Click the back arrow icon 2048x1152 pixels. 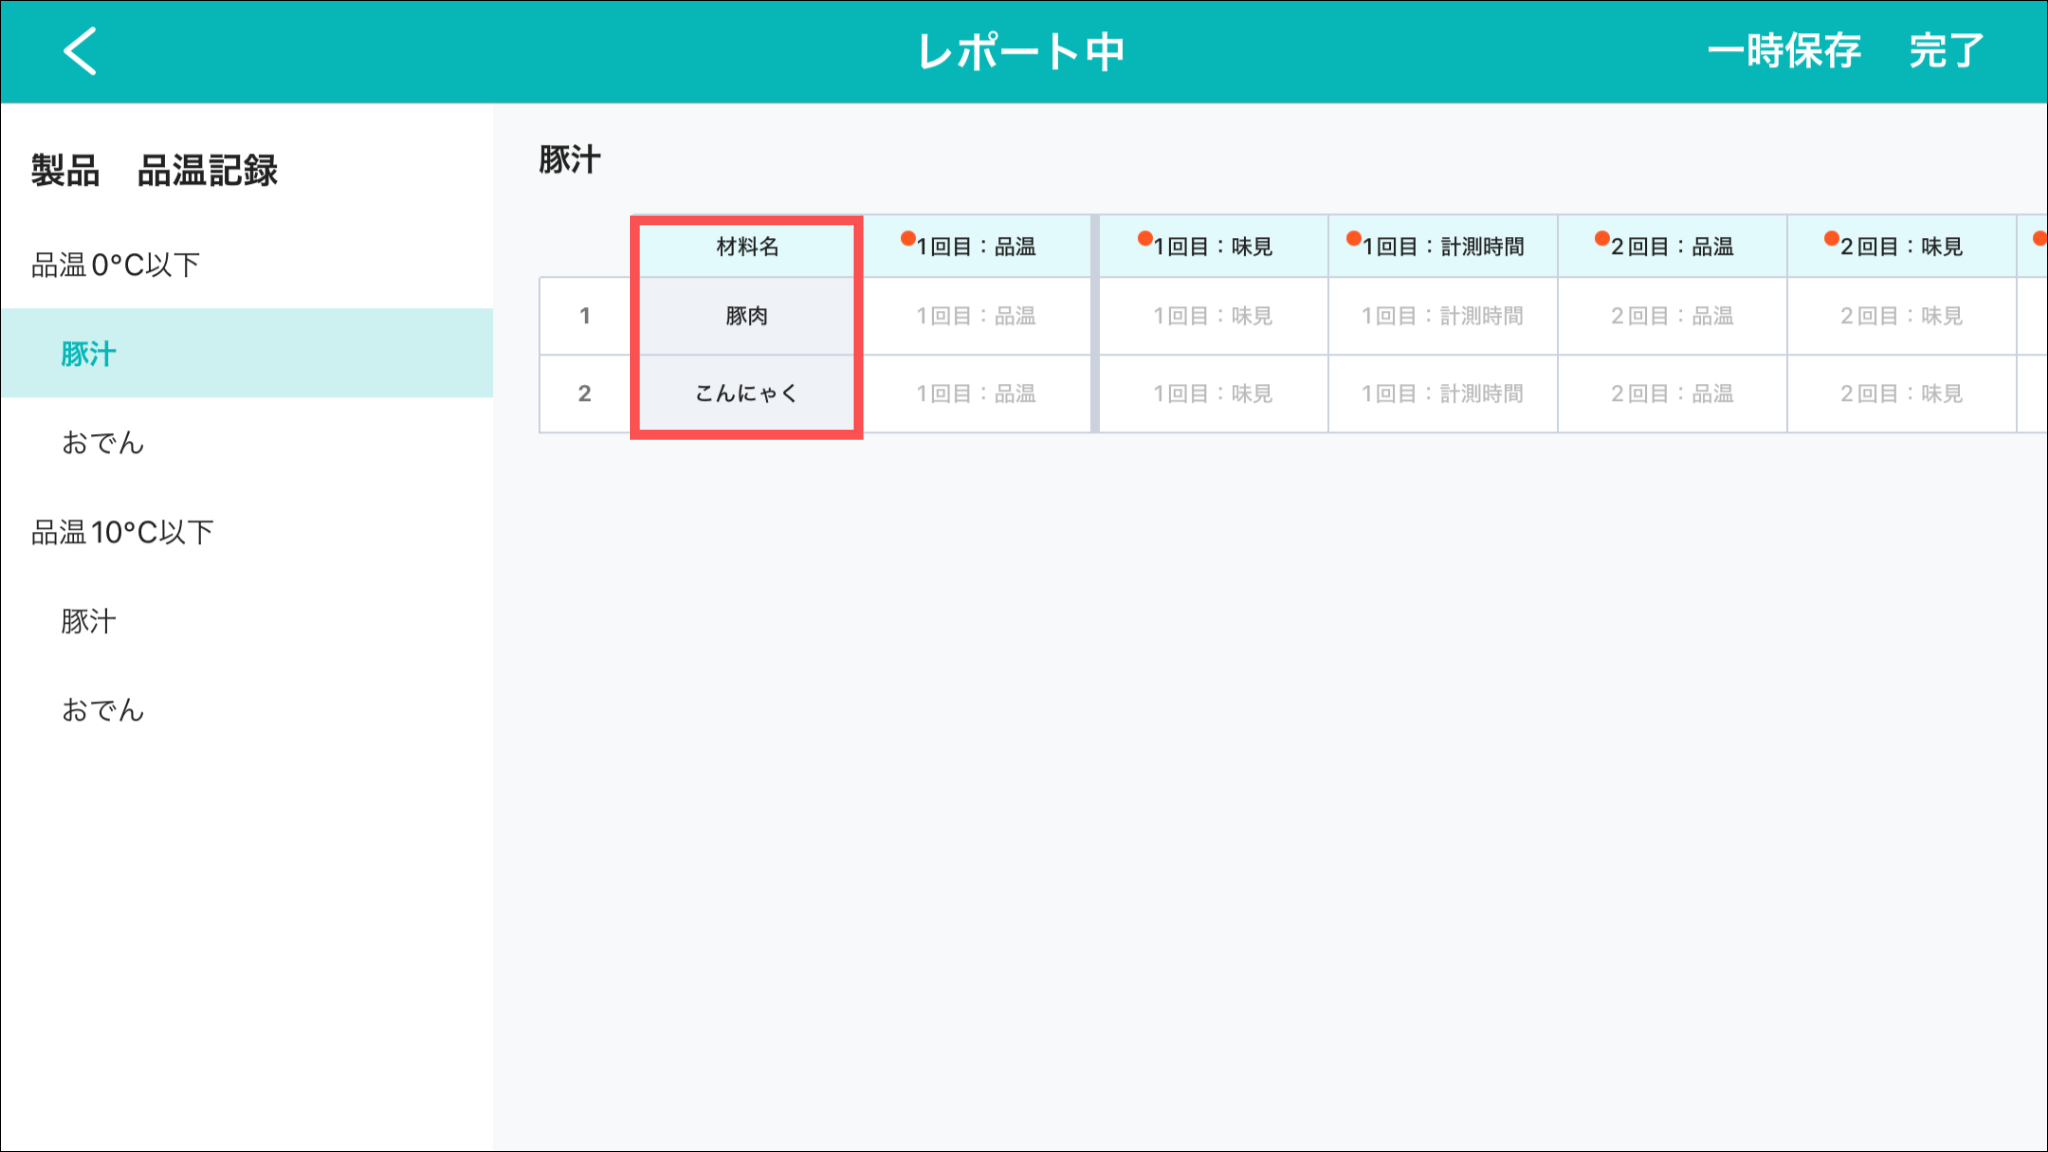[80, 51]
